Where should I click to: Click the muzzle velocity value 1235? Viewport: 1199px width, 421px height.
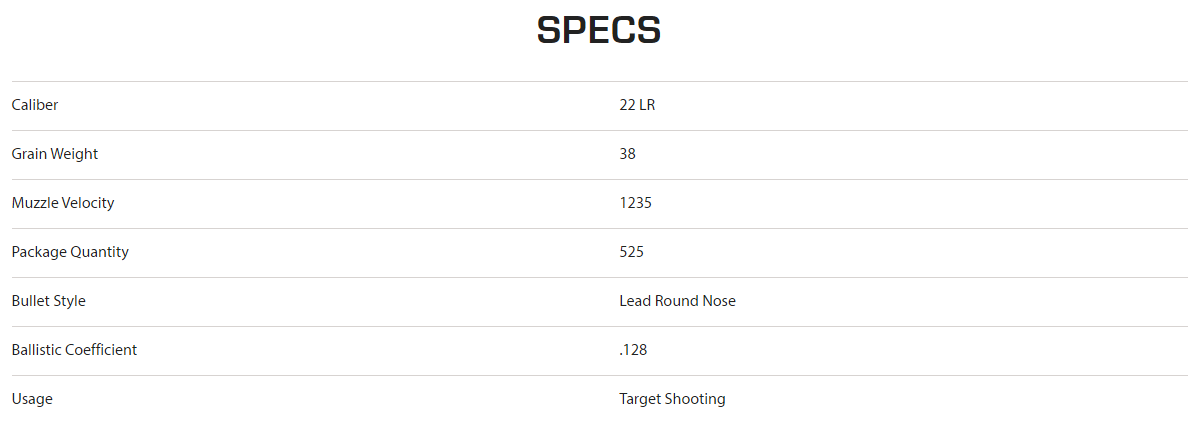(x=635, y=203)
